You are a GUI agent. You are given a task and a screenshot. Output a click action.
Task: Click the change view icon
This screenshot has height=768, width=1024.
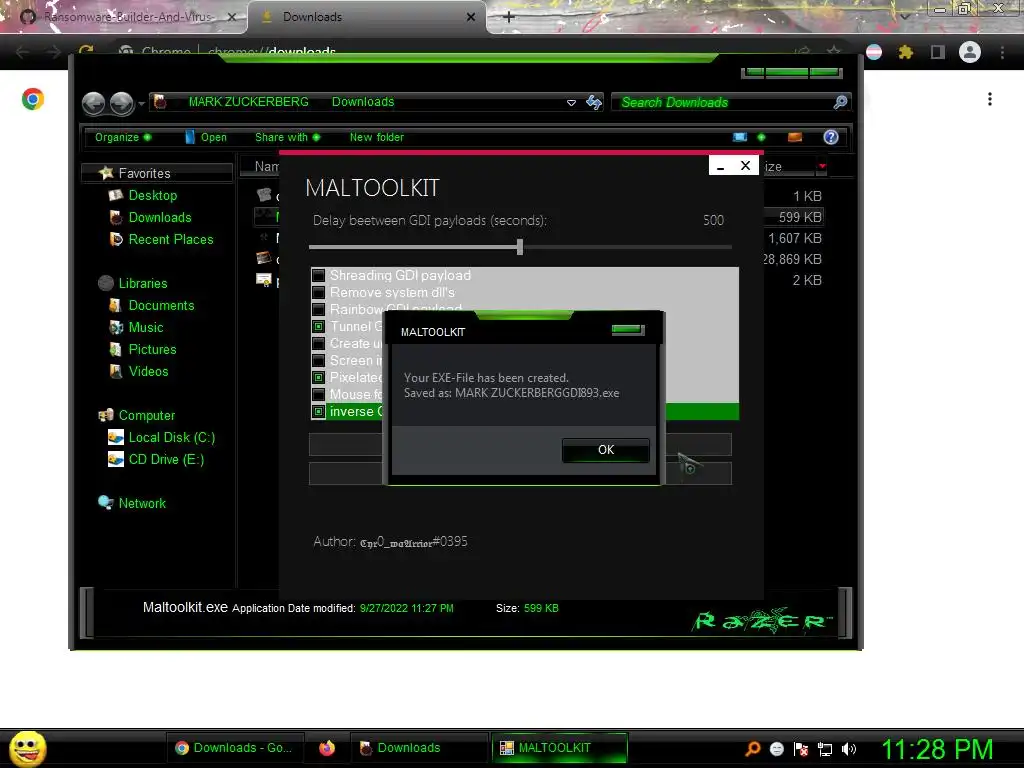[x=740, y=137]
